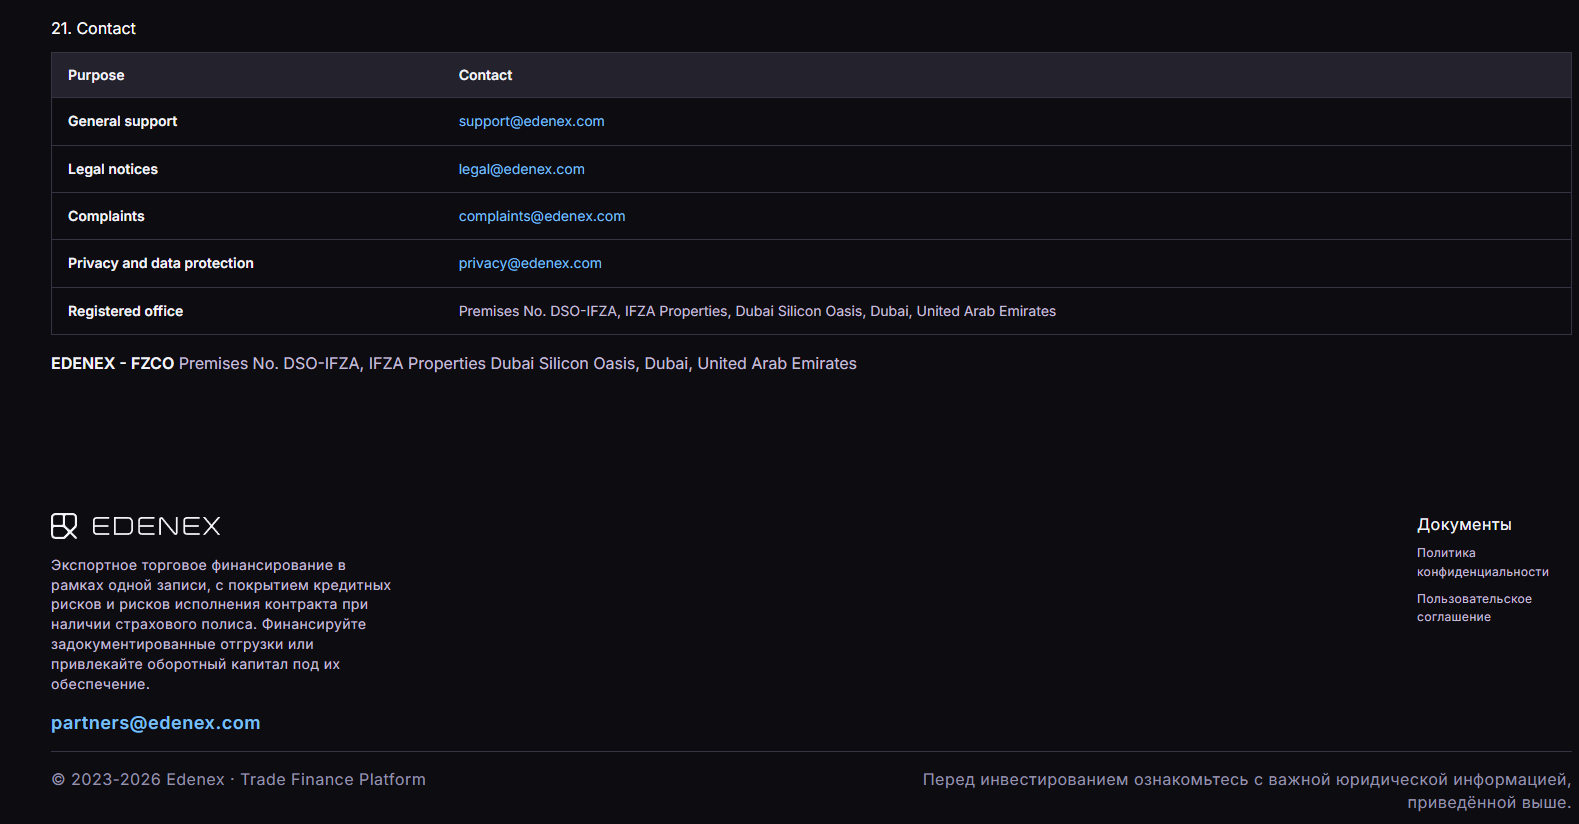Select the "Privacy and data protection" row label
Image resolution: width=1579 pixels, height=824 pixels.
tap(161, 263)
